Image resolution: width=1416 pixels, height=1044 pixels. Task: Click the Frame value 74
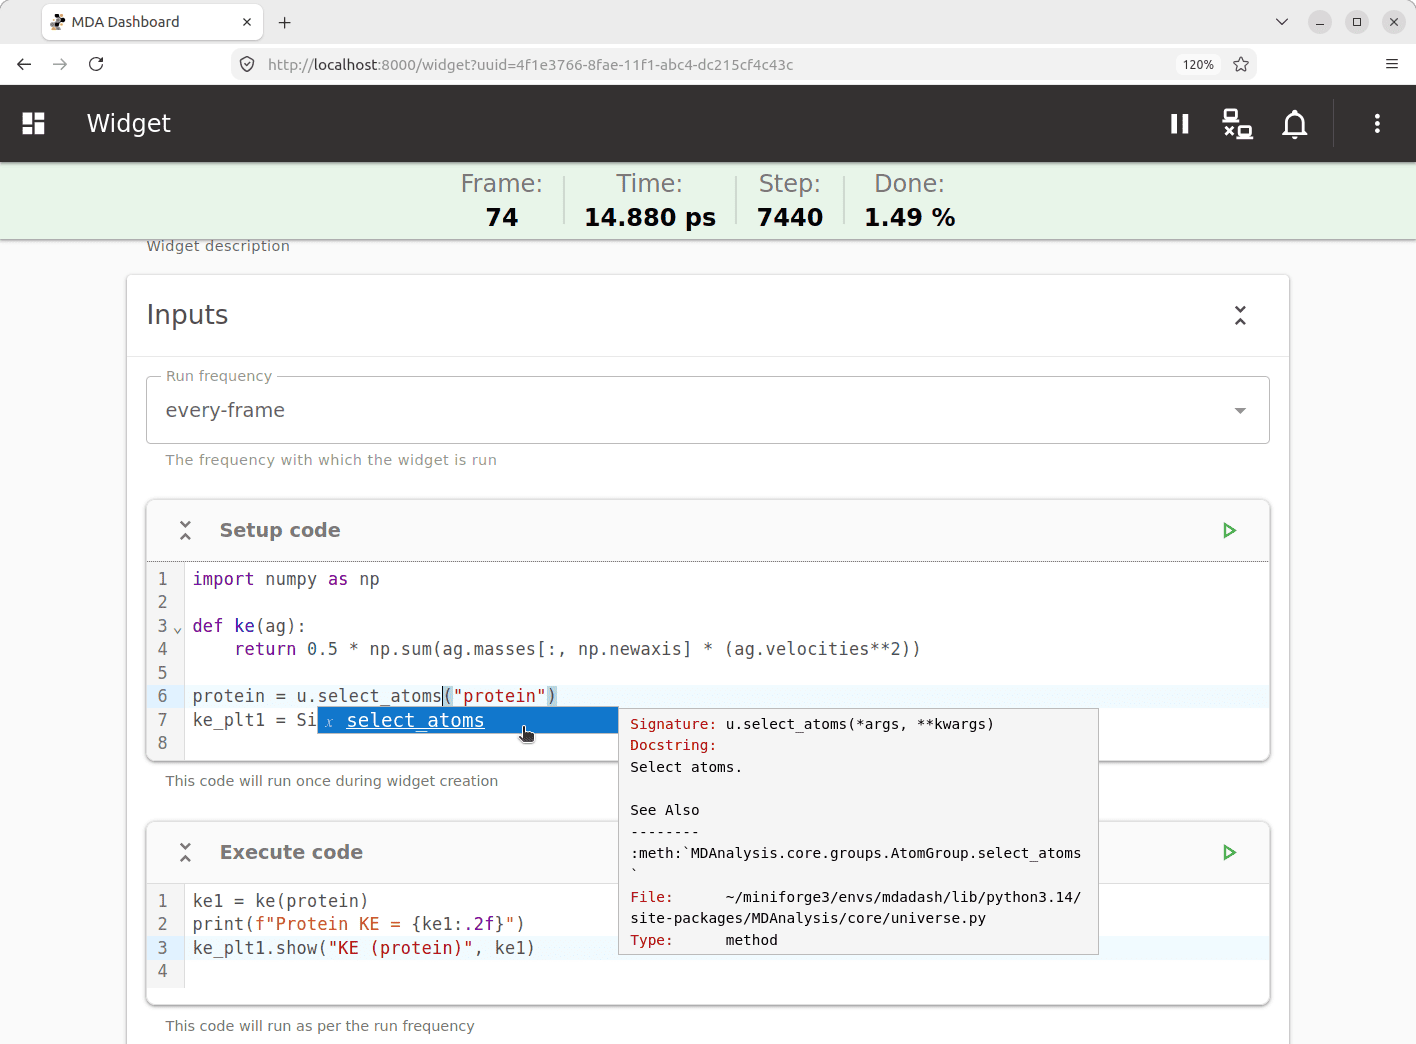(502, 217)
